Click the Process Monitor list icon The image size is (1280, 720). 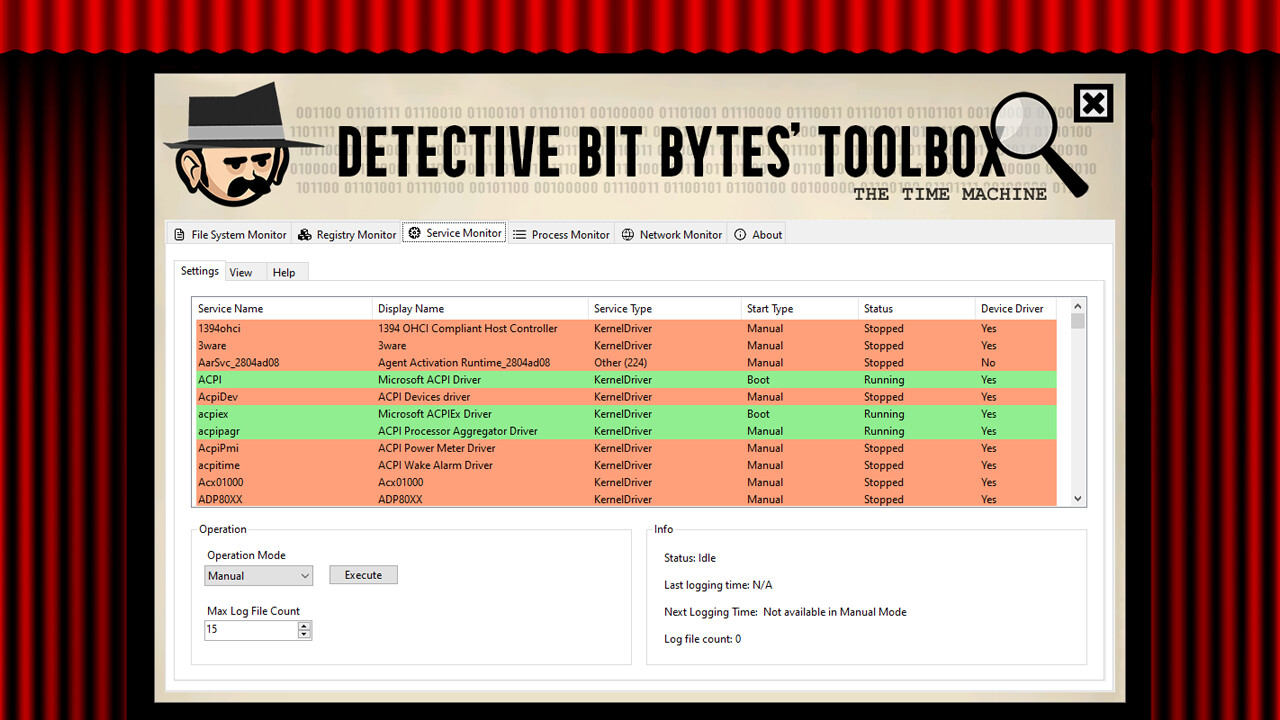[x=519, y=234]
